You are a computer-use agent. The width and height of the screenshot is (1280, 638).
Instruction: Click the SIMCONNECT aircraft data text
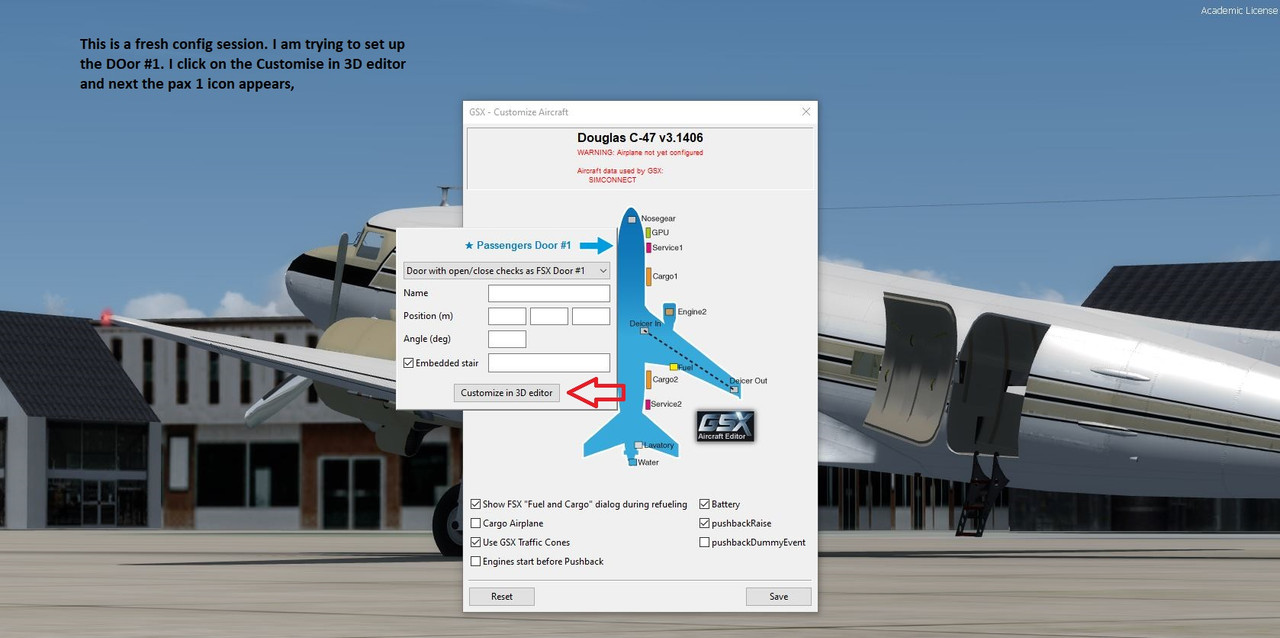(612, 180)
